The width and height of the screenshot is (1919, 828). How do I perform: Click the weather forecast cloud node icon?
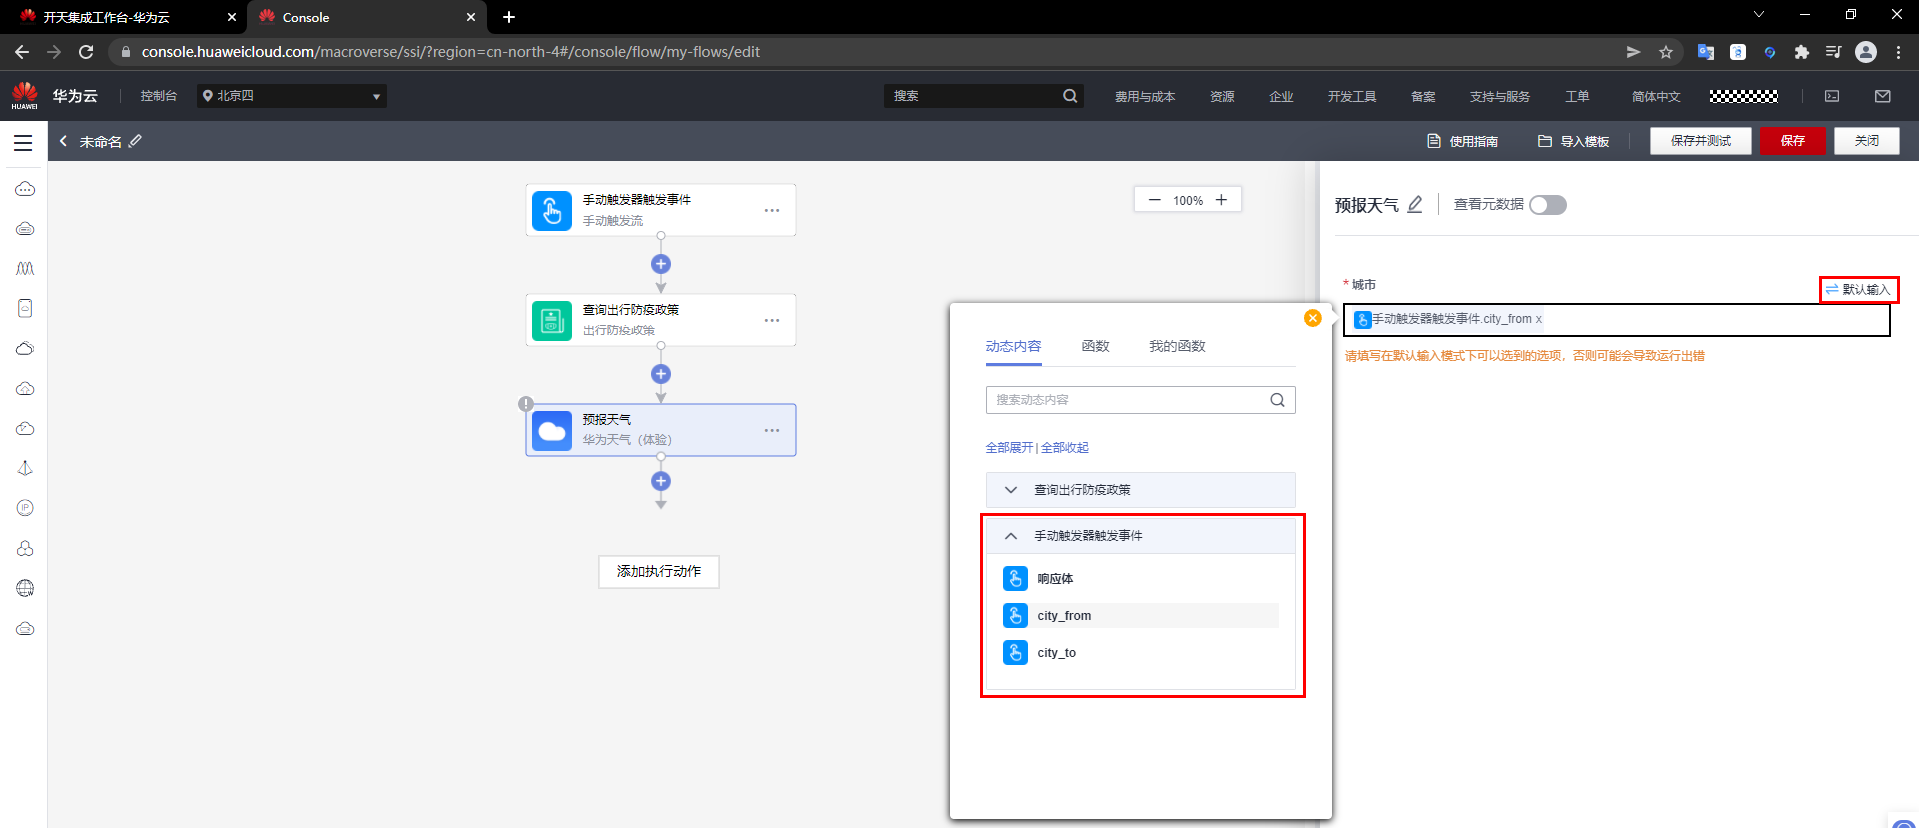[552, 431]
